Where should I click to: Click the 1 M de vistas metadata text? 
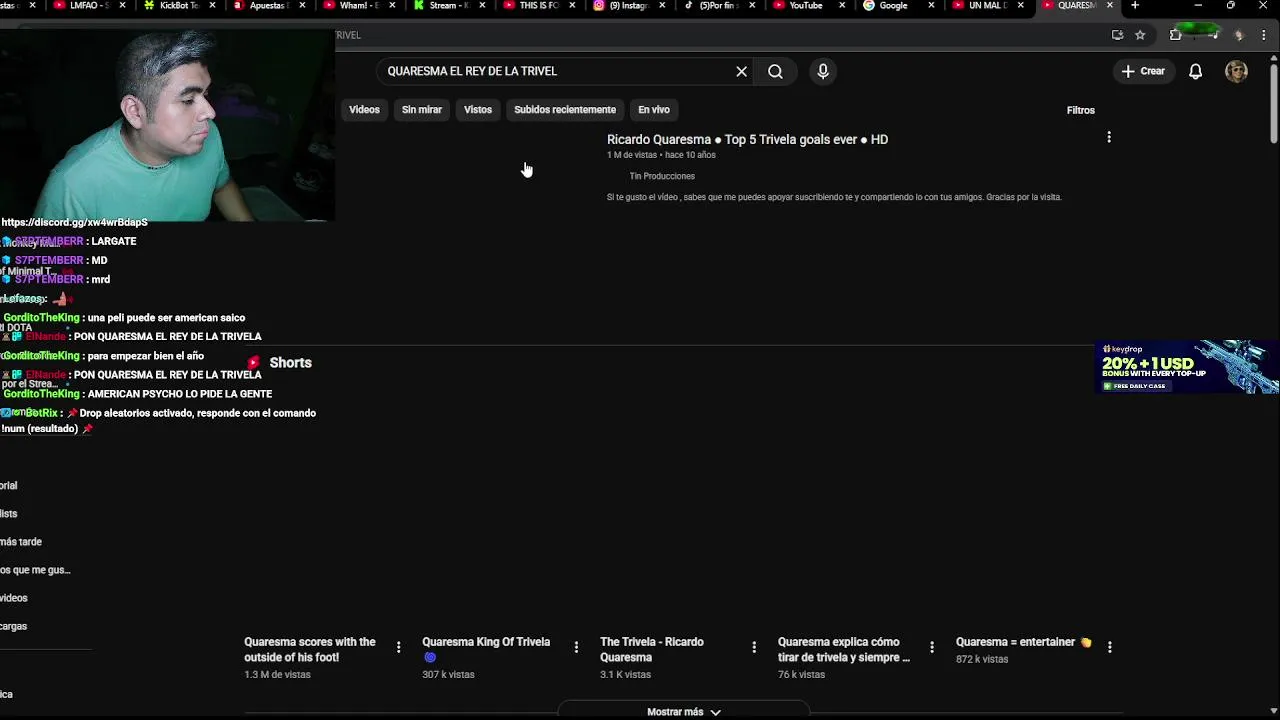632,155
